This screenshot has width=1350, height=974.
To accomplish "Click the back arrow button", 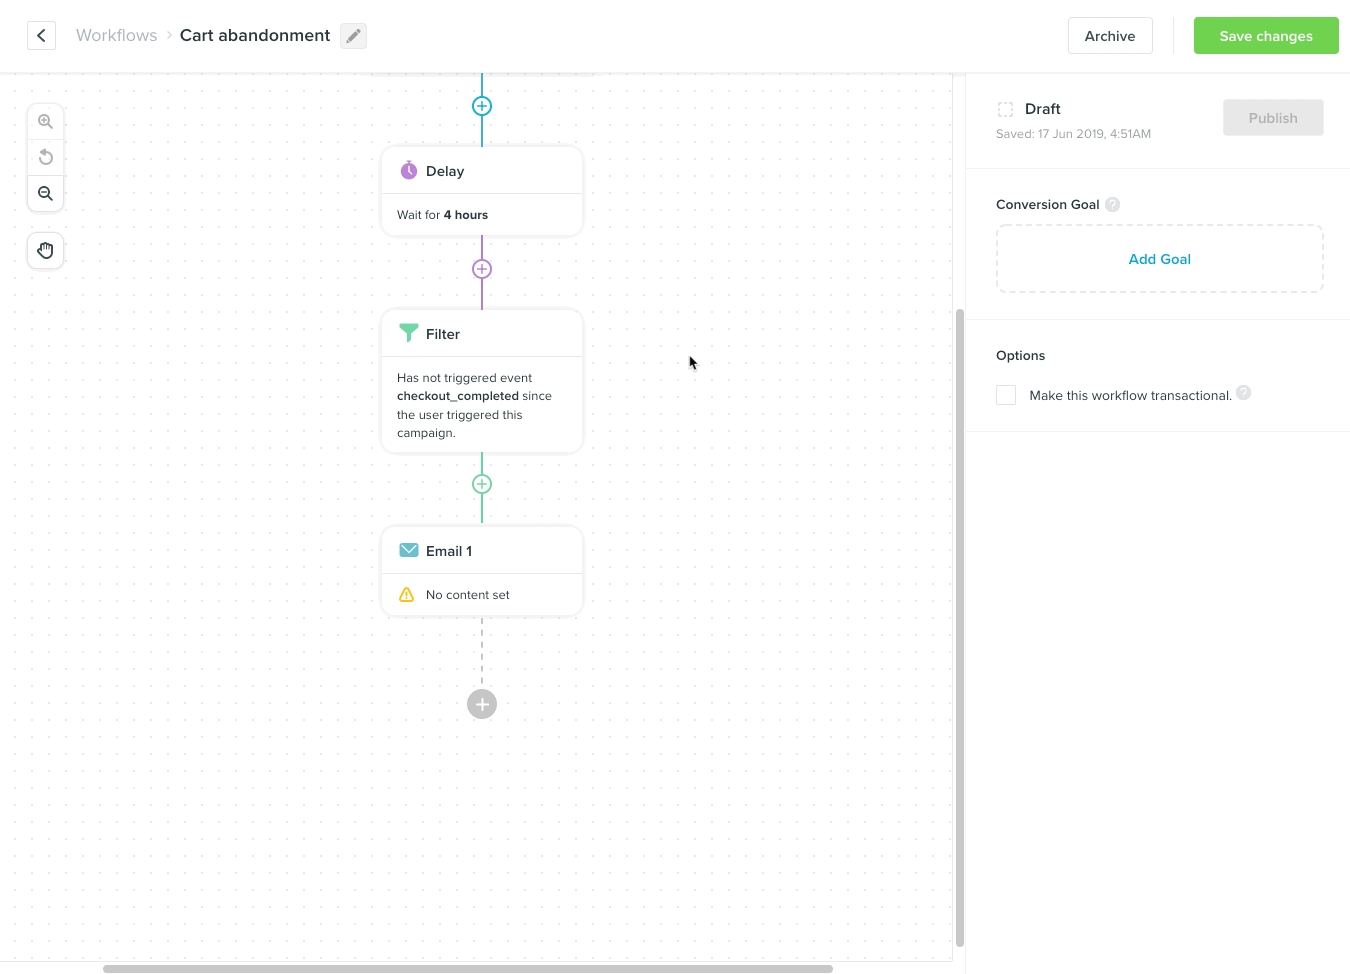I will [x=41, y=36].
